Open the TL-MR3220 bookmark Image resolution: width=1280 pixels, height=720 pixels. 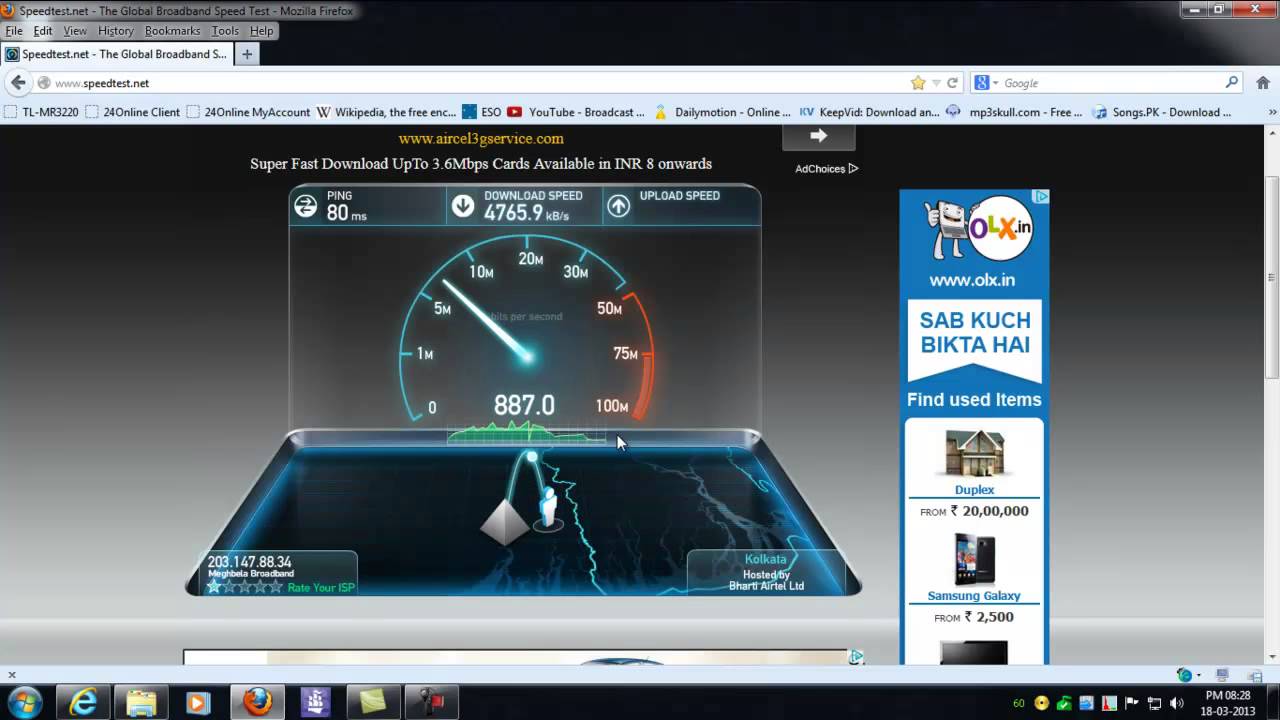pyautogui.click(x=42, y=112)
